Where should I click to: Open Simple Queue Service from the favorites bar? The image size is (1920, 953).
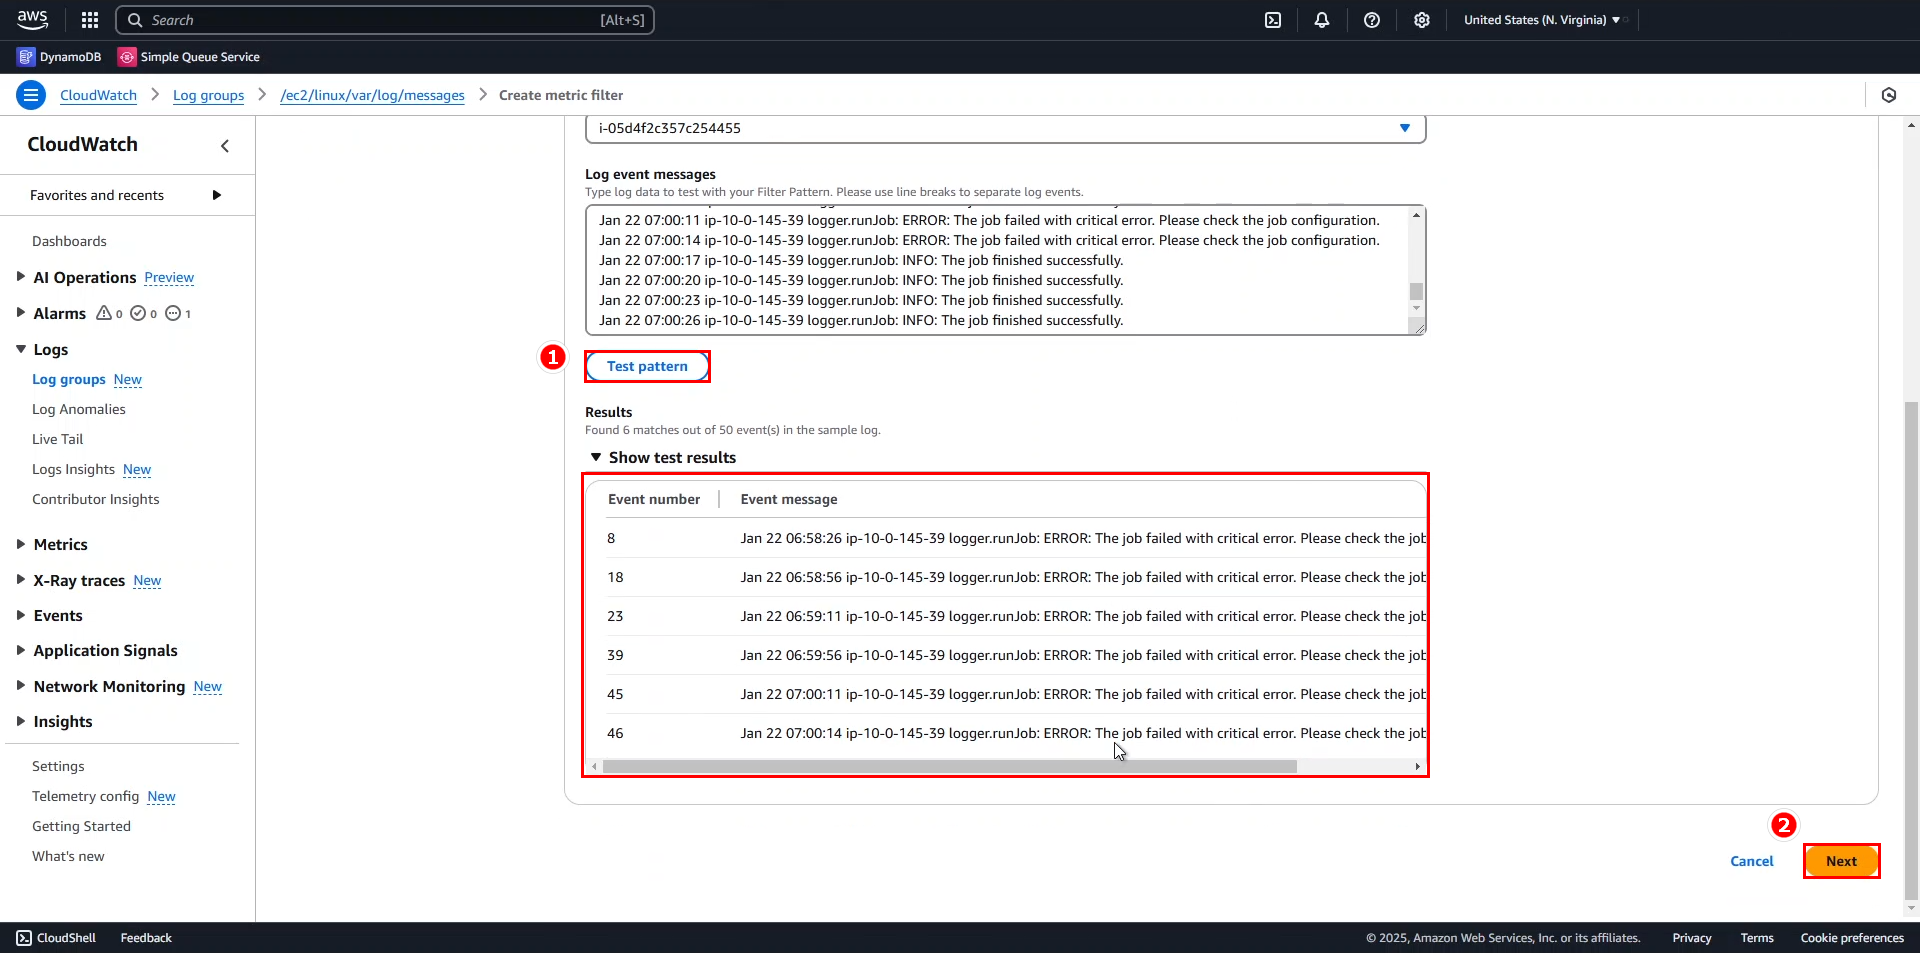point(188,57)
